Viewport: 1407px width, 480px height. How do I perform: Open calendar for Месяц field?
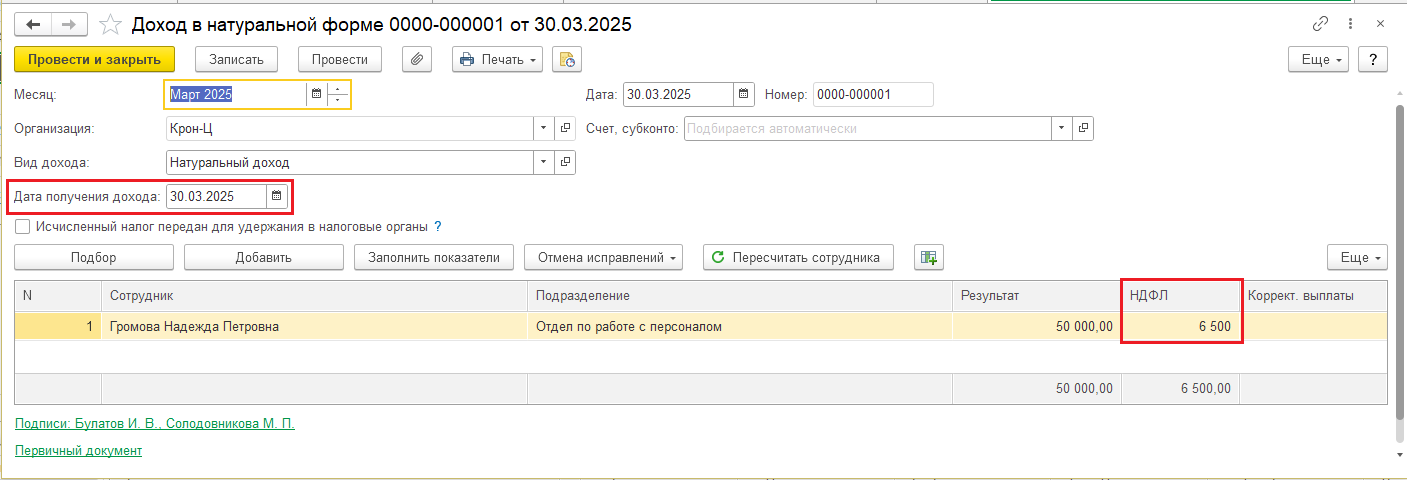316,95
